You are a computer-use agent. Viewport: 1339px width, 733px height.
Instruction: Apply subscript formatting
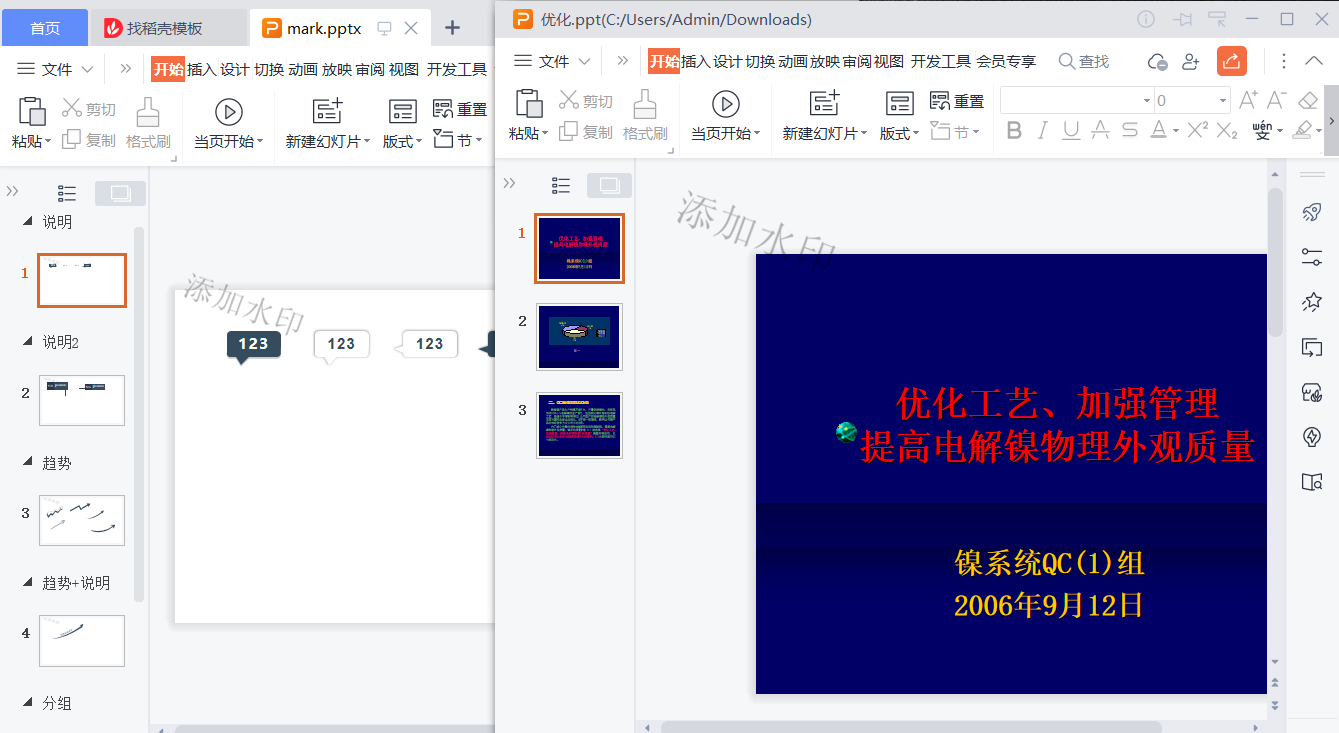point(1227,130)
